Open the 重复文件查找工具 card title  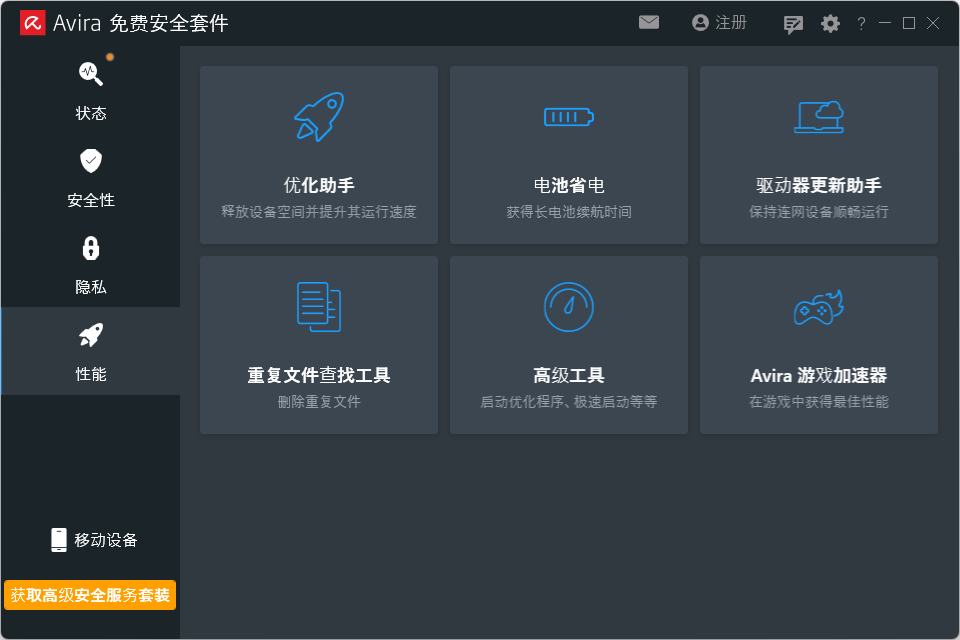[319, 375]
